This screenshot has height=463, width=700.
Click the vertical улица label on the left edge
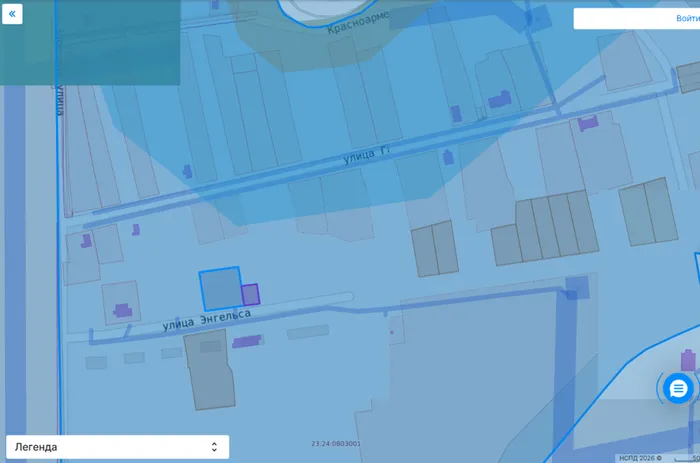pyautogui.click(x=60, y=100)
